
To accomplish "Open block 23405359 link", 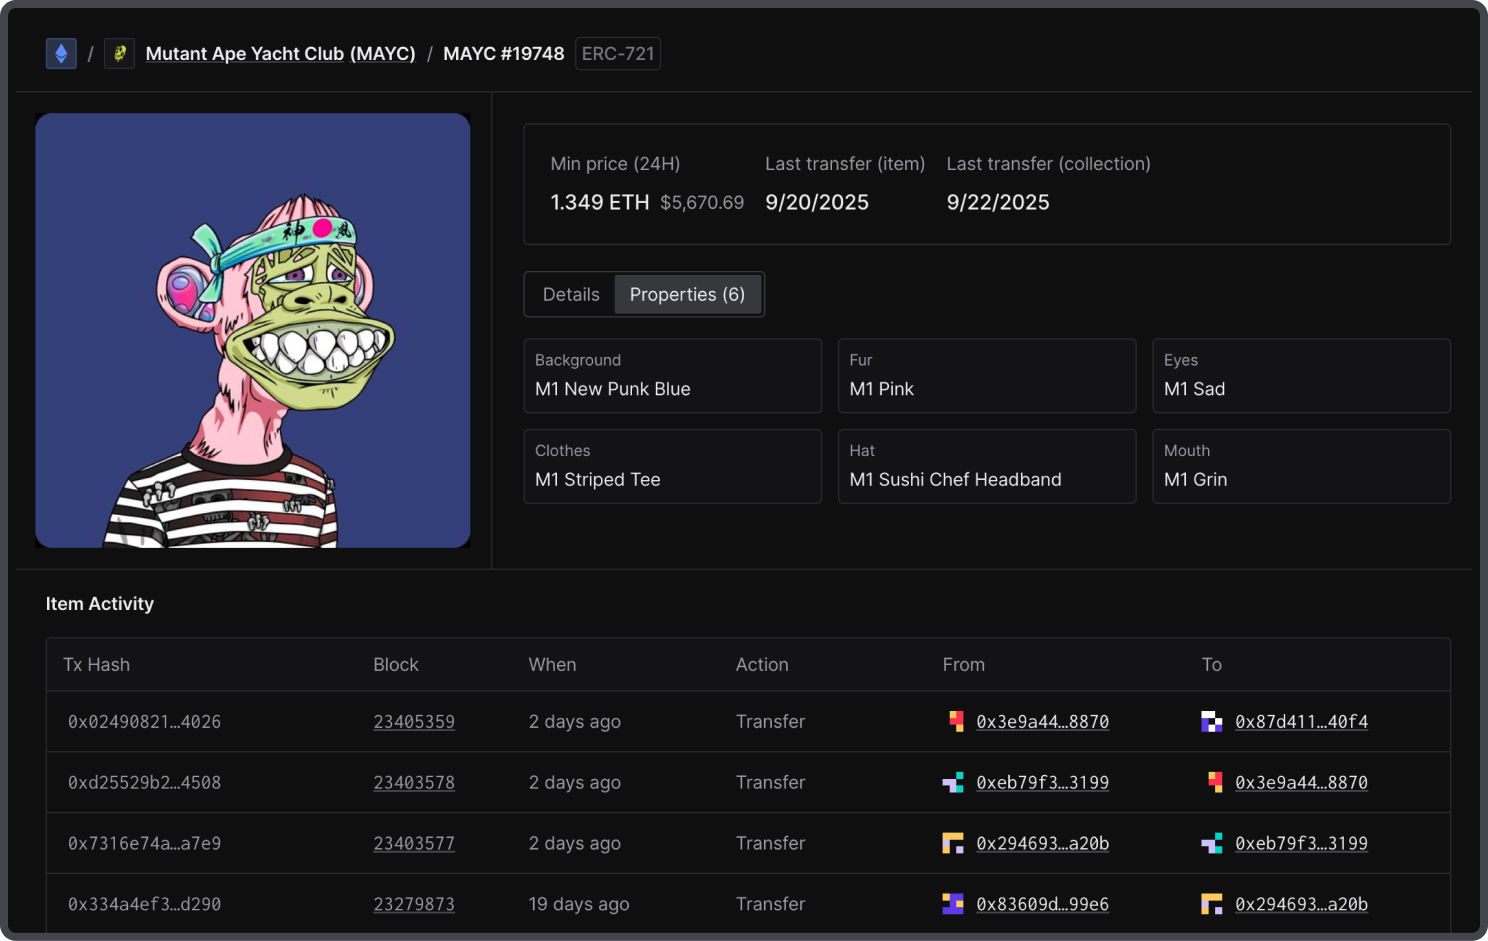I will pos(414,722).
